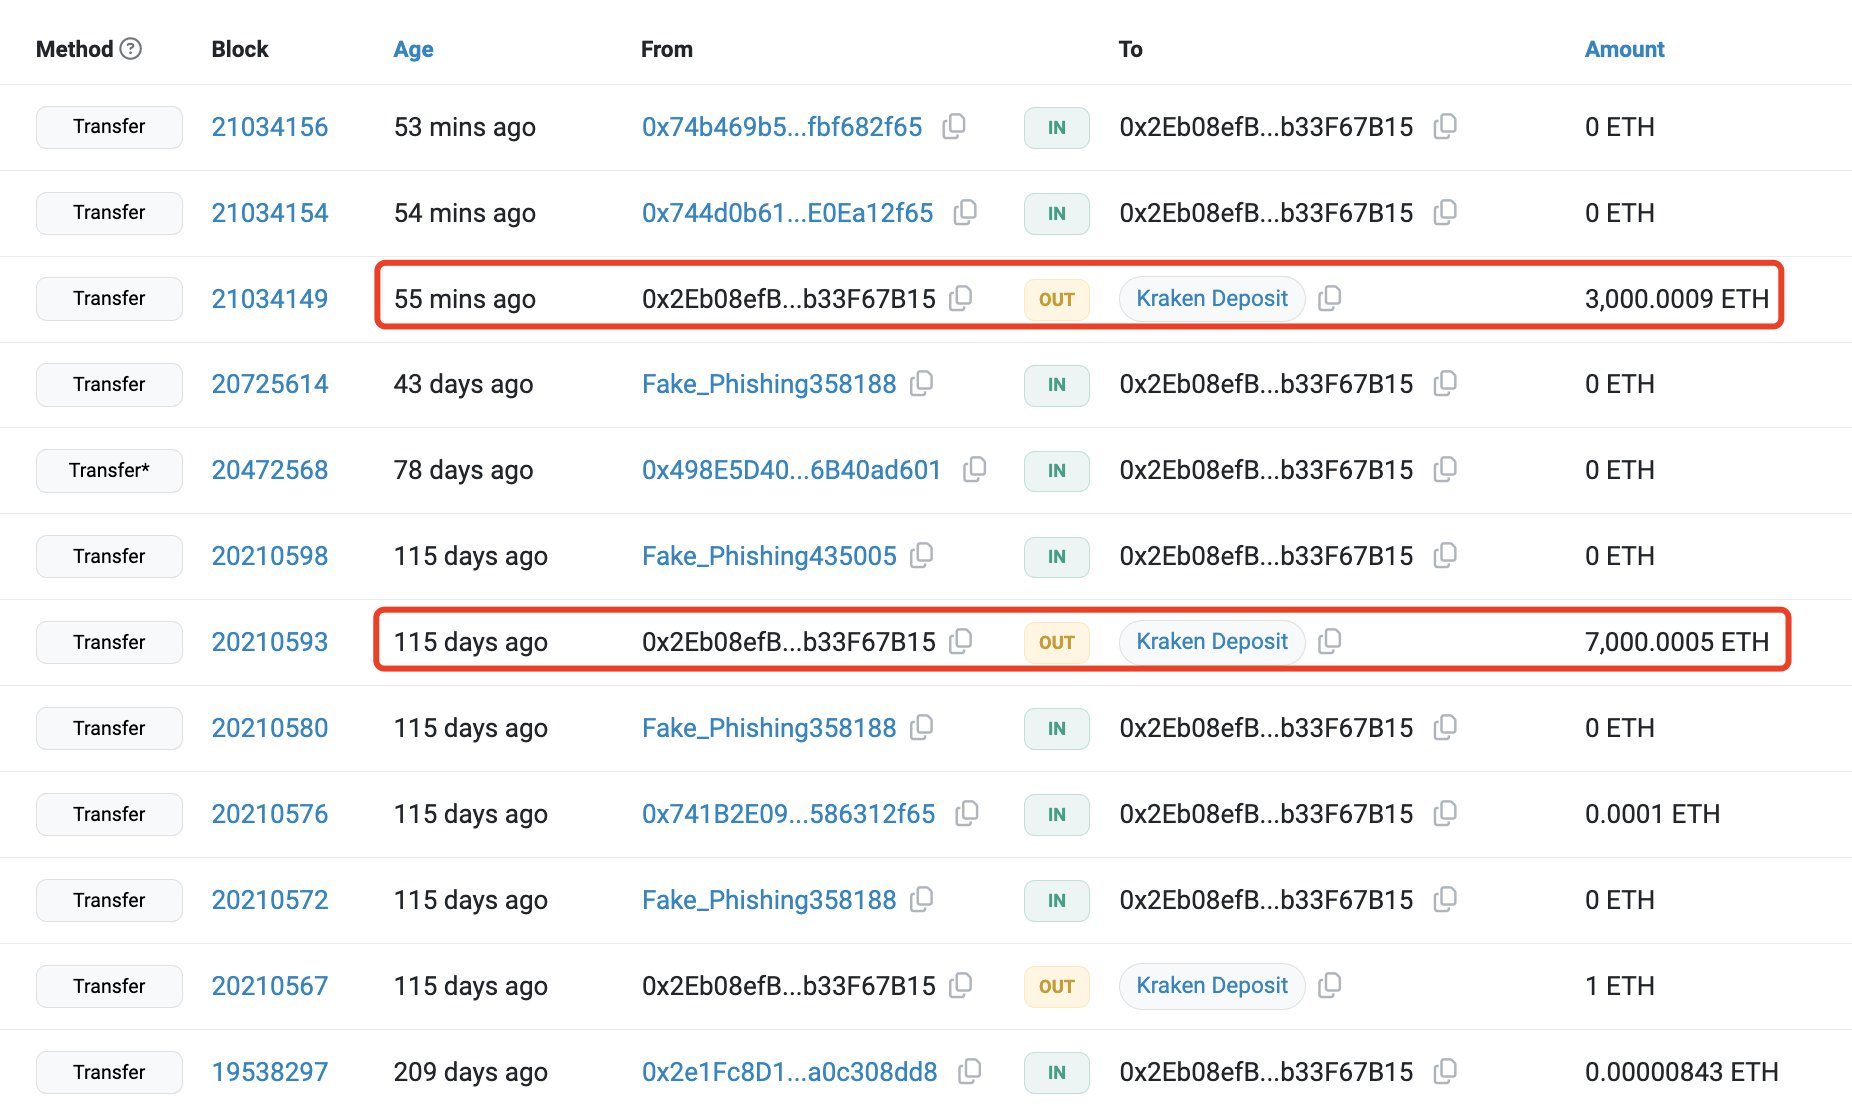Copy the Fake_Phishing358188 address in block 20210572 row

[x=922, y=899]
